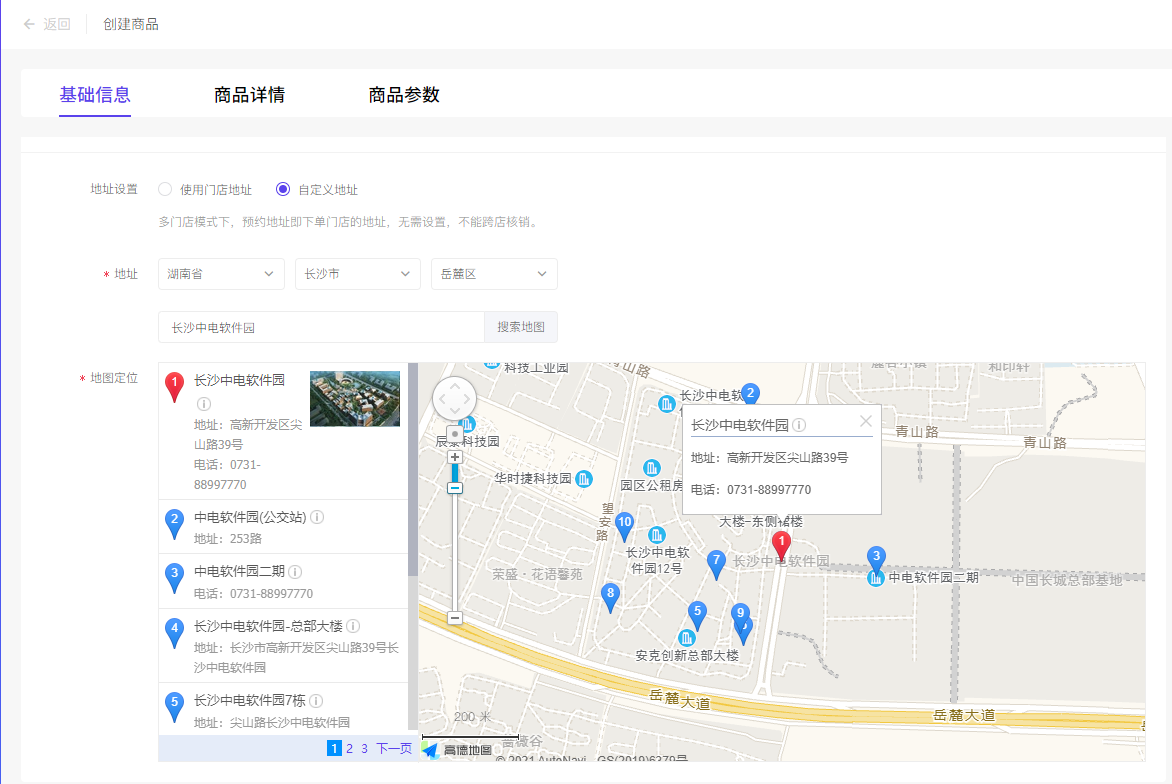Click blue map marker number 8
This screenshot has height=784, width=1172.
pos(610,595)
